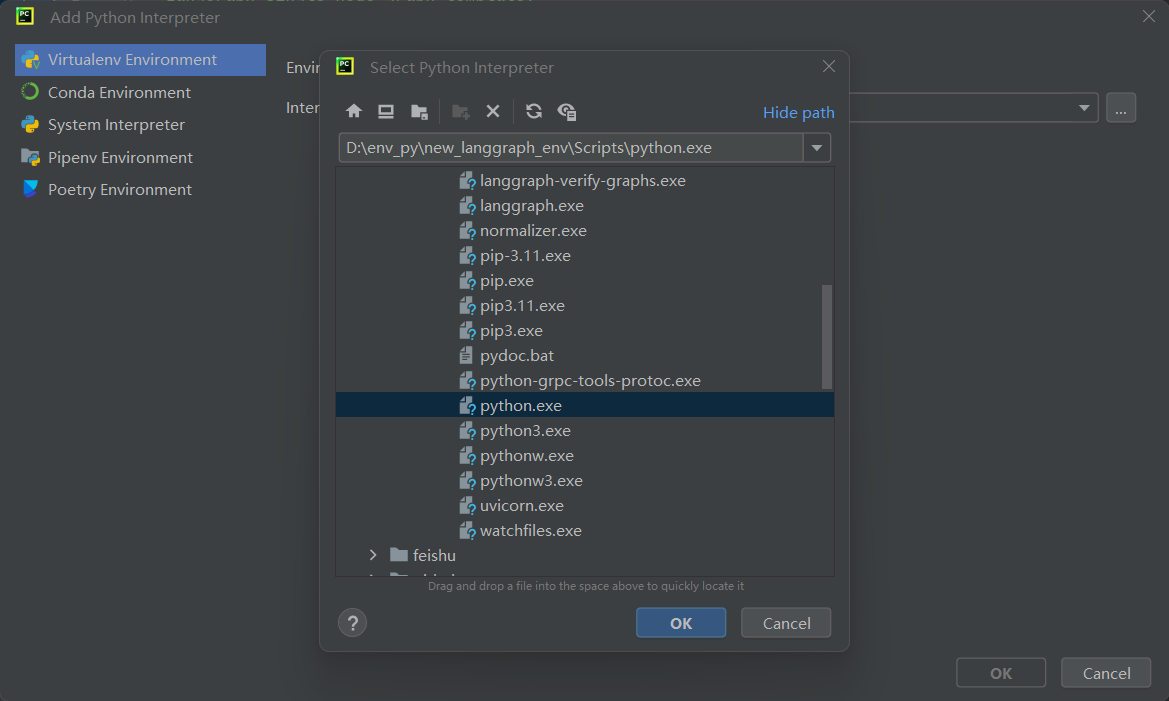Expand the feishu folder
Image resolution: width=1169 pixels, height=701 pixels.
coord(373,556)
